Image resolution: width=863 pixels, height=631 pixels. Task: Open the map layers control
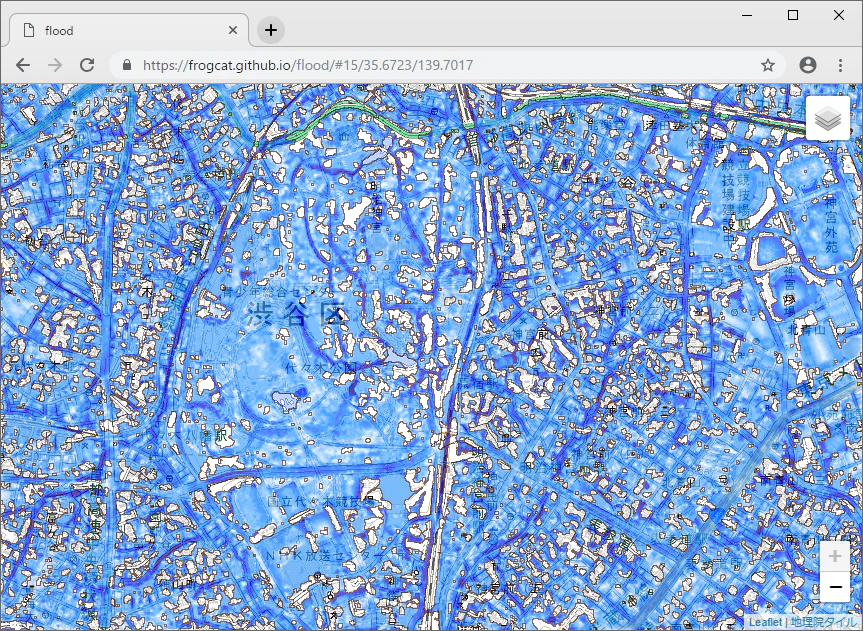pyautogui.click(x=828, y=118)
